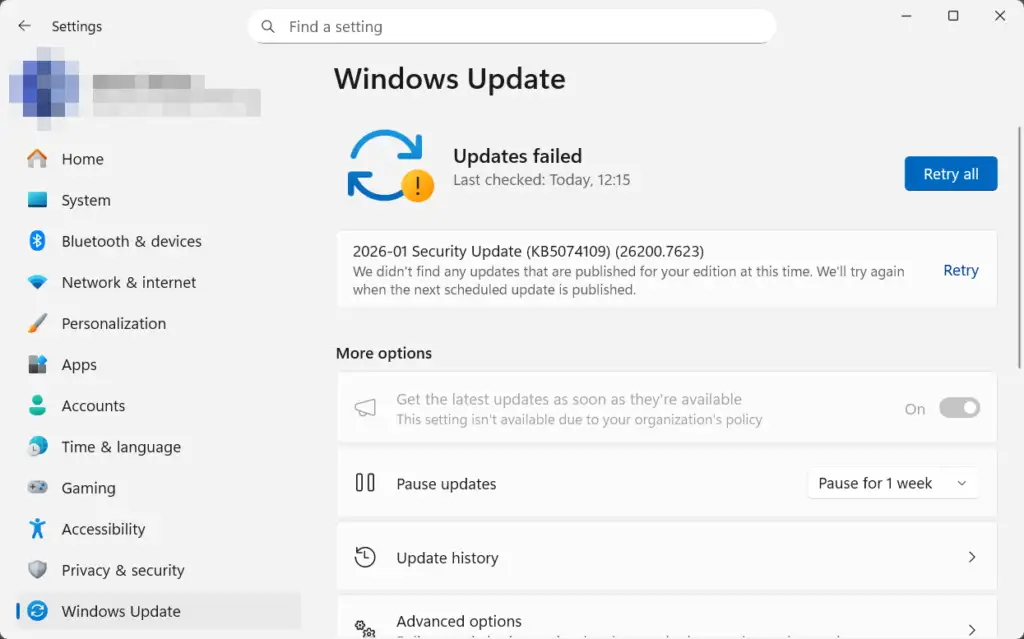
Task: Click the Accessibility figure icon
Action: tap(37, 529)
